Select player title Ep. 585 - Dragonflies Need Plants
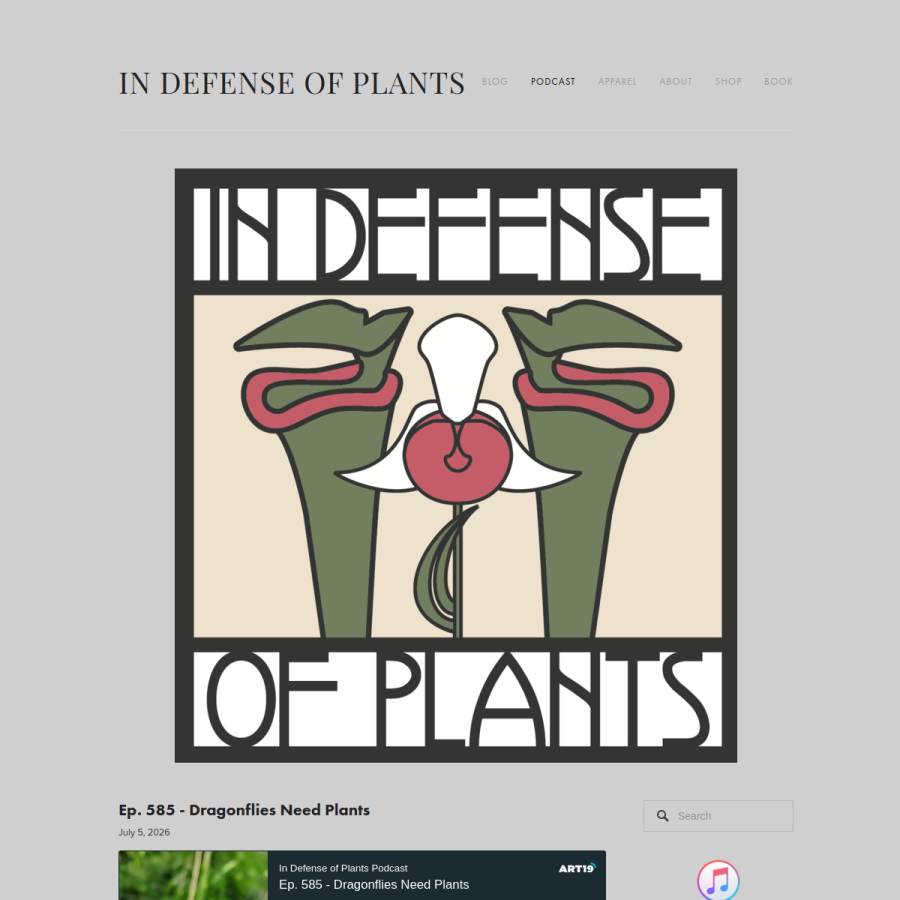Image resolution: width=900 pixels, height=900 pixels. pos(374,885)
